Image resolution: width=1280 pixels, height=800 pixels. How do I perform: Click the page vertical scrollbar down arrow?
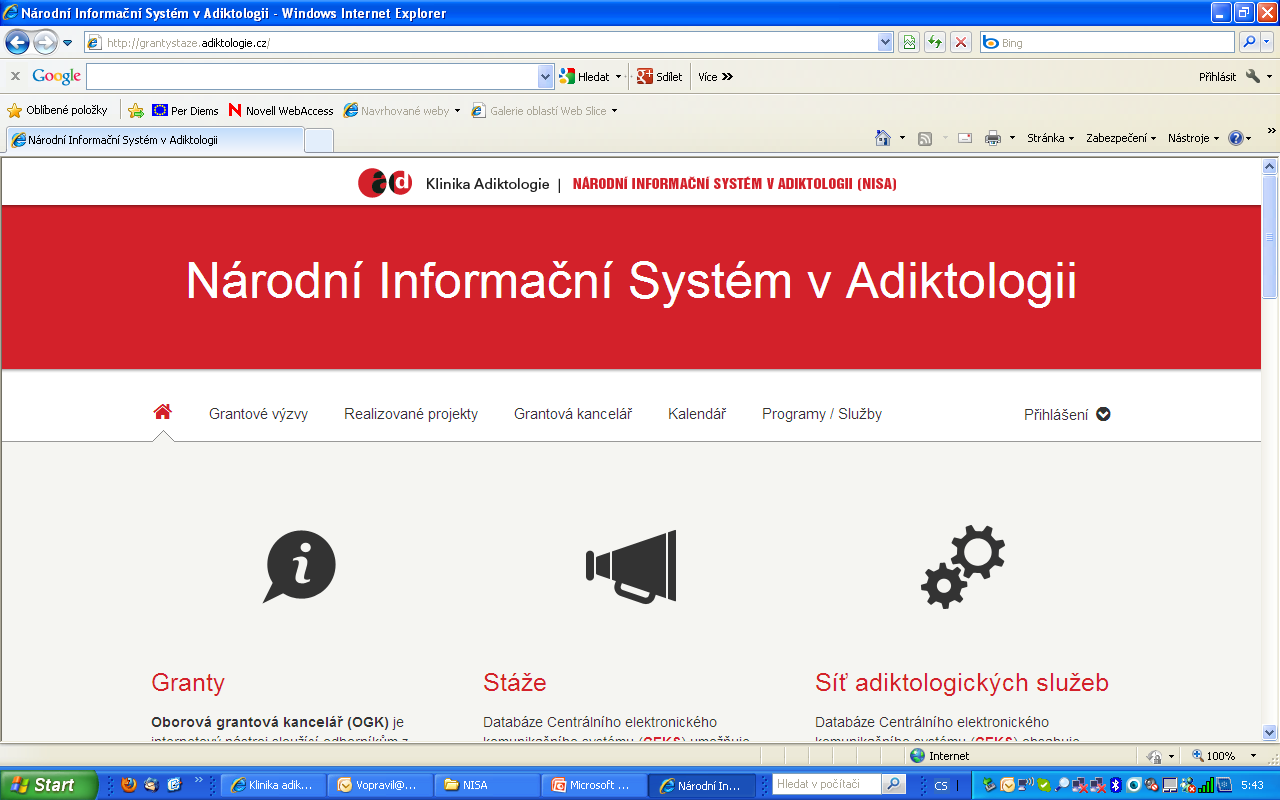click(x=1270, y=732)
